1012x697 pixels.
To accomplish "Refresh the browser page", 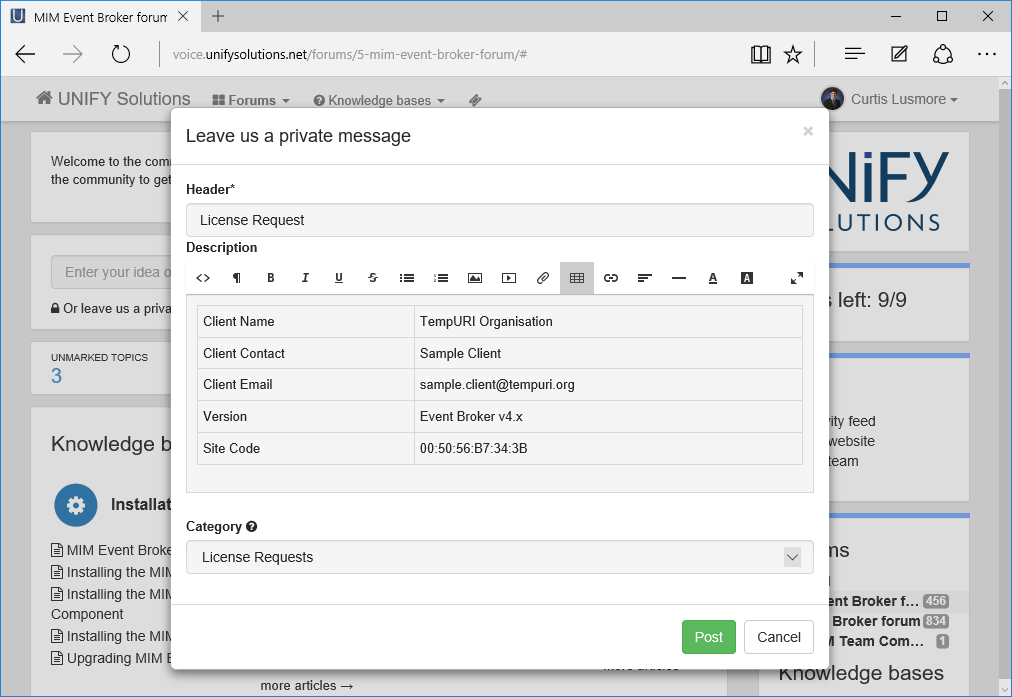I will pos(121,54).
